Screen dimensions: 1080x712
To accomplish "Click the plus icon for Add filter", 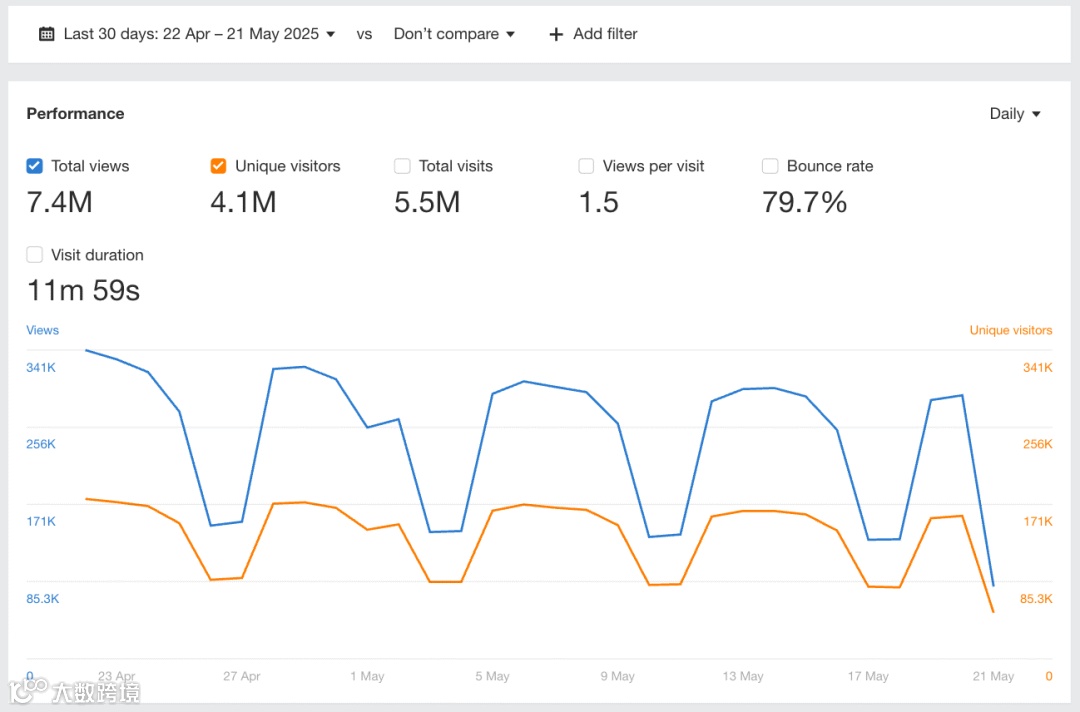I will 556,34.
